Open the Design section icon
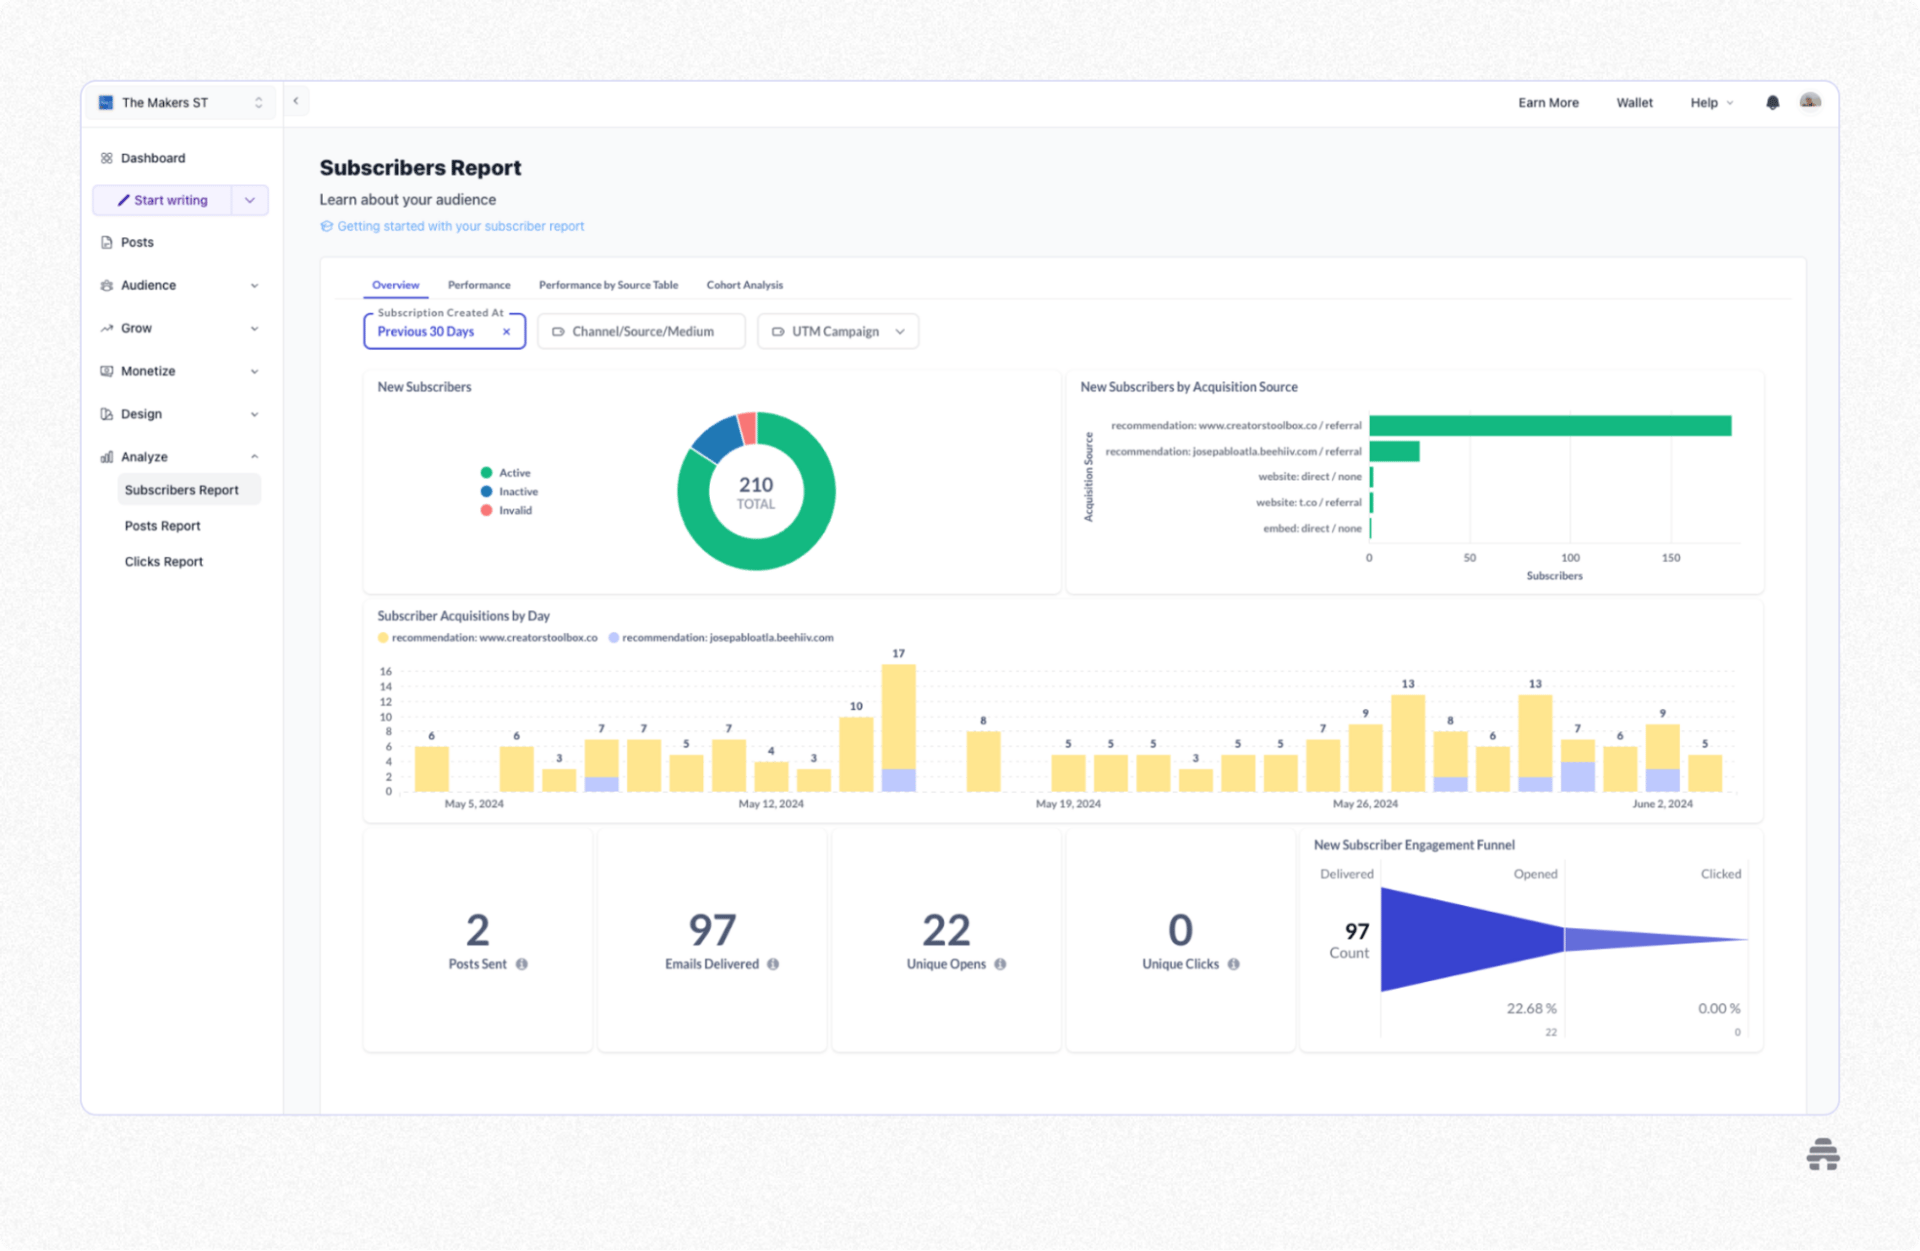This screenshot has width=1920, height=1251. (x=107, y=414)
